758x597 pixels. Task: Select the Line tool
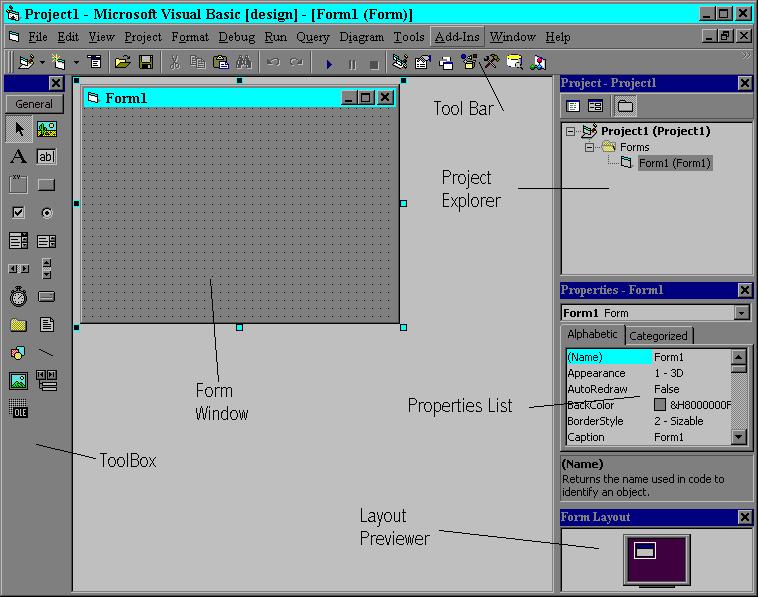(47, 353)
